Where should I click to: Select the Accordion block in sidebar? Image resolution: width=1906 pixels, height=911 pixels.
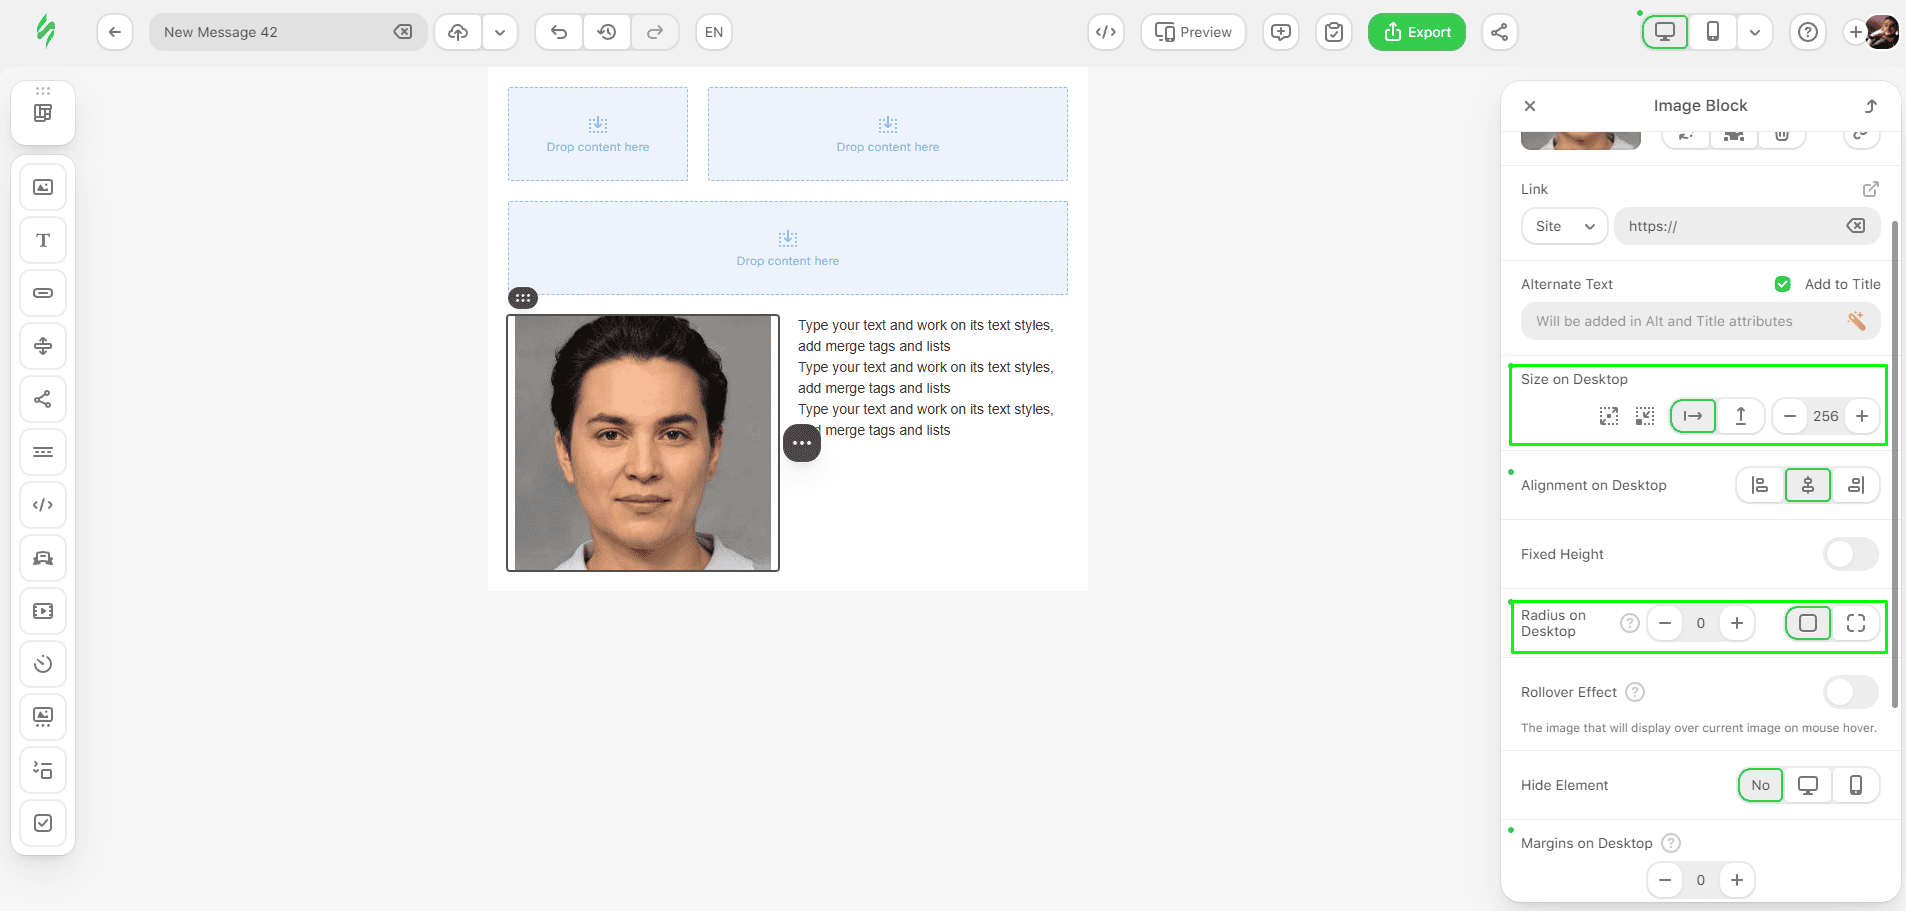point(43,770)
